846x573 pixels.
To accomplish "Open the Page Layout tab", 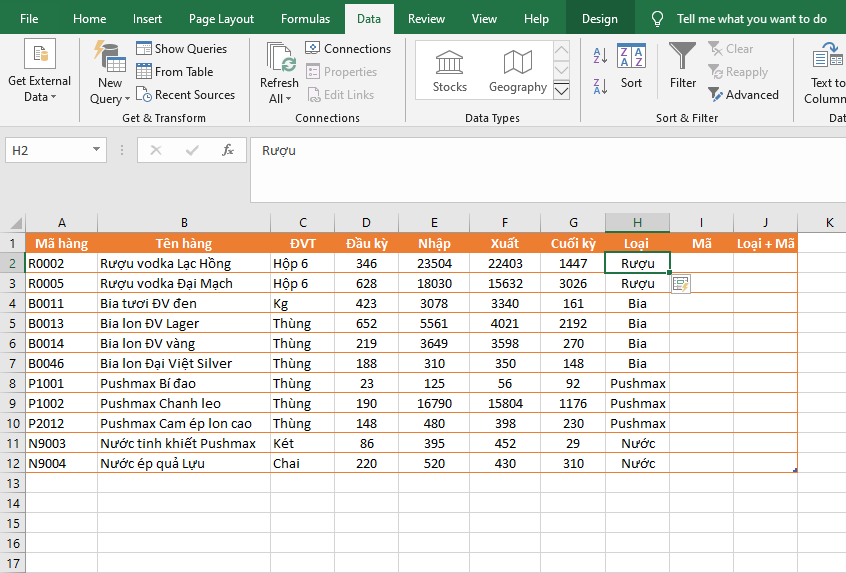I will (x=221, y=19).
